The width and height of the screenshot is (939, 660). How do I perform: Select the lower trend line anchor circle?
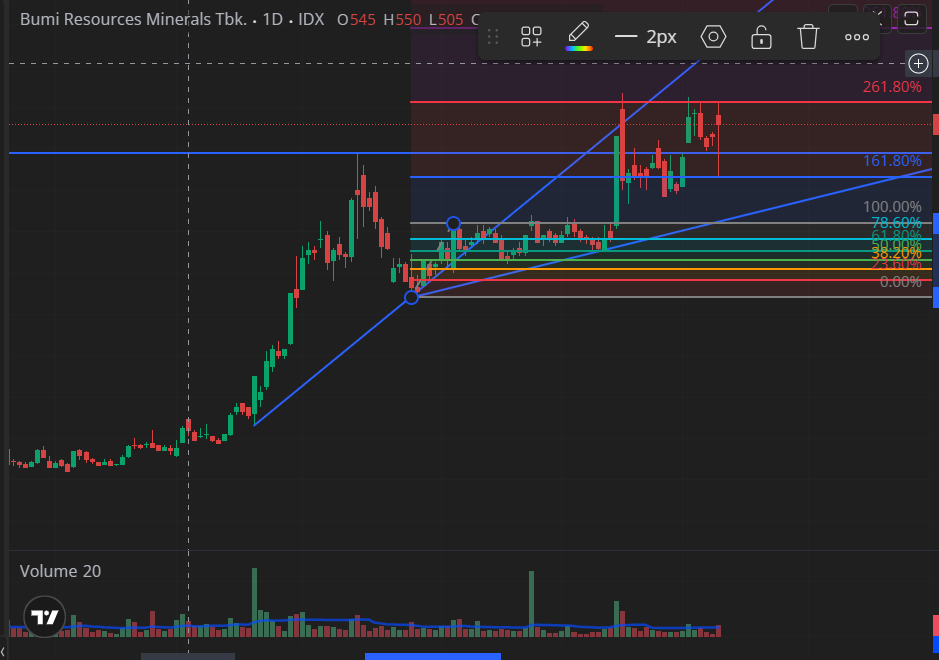(x=411, y=297)
